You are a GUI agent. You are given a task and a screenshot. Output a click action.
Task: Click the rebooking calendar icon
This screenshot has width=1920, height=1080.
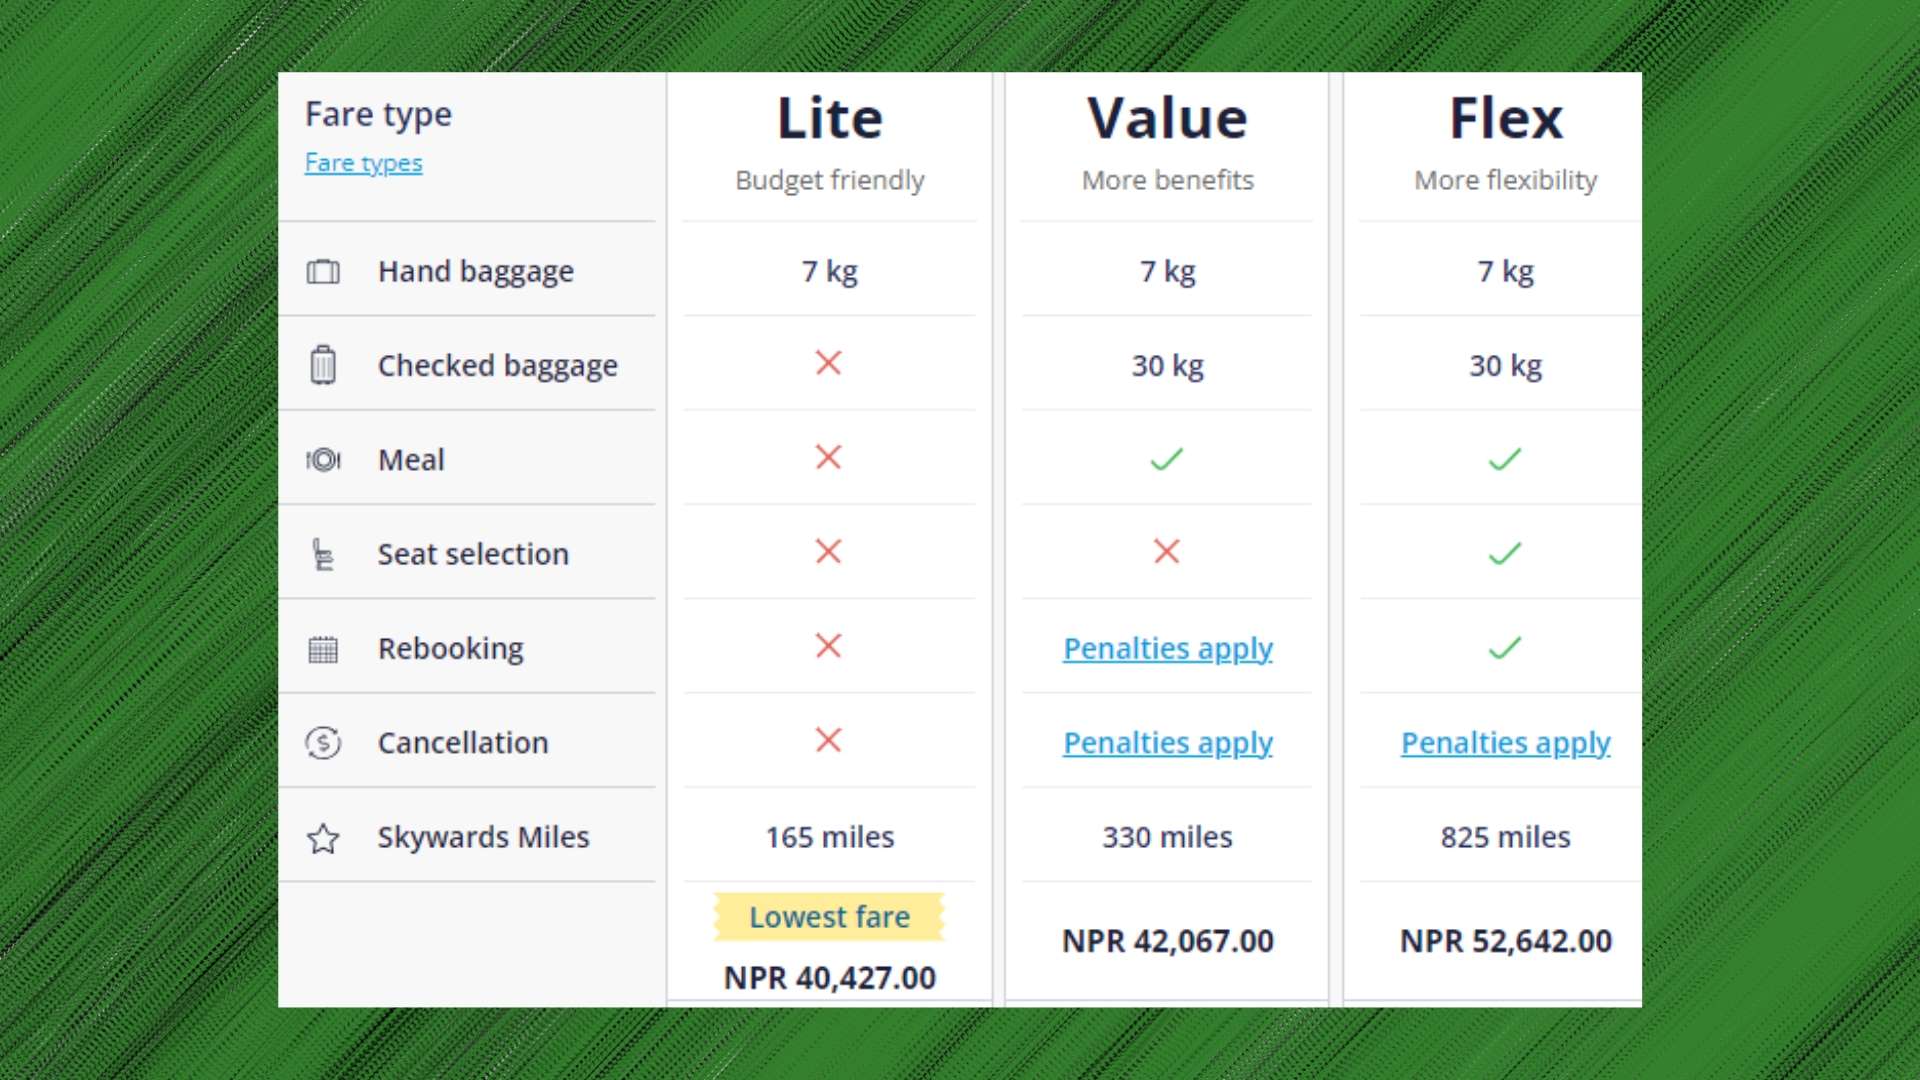[x=323, y=649]
